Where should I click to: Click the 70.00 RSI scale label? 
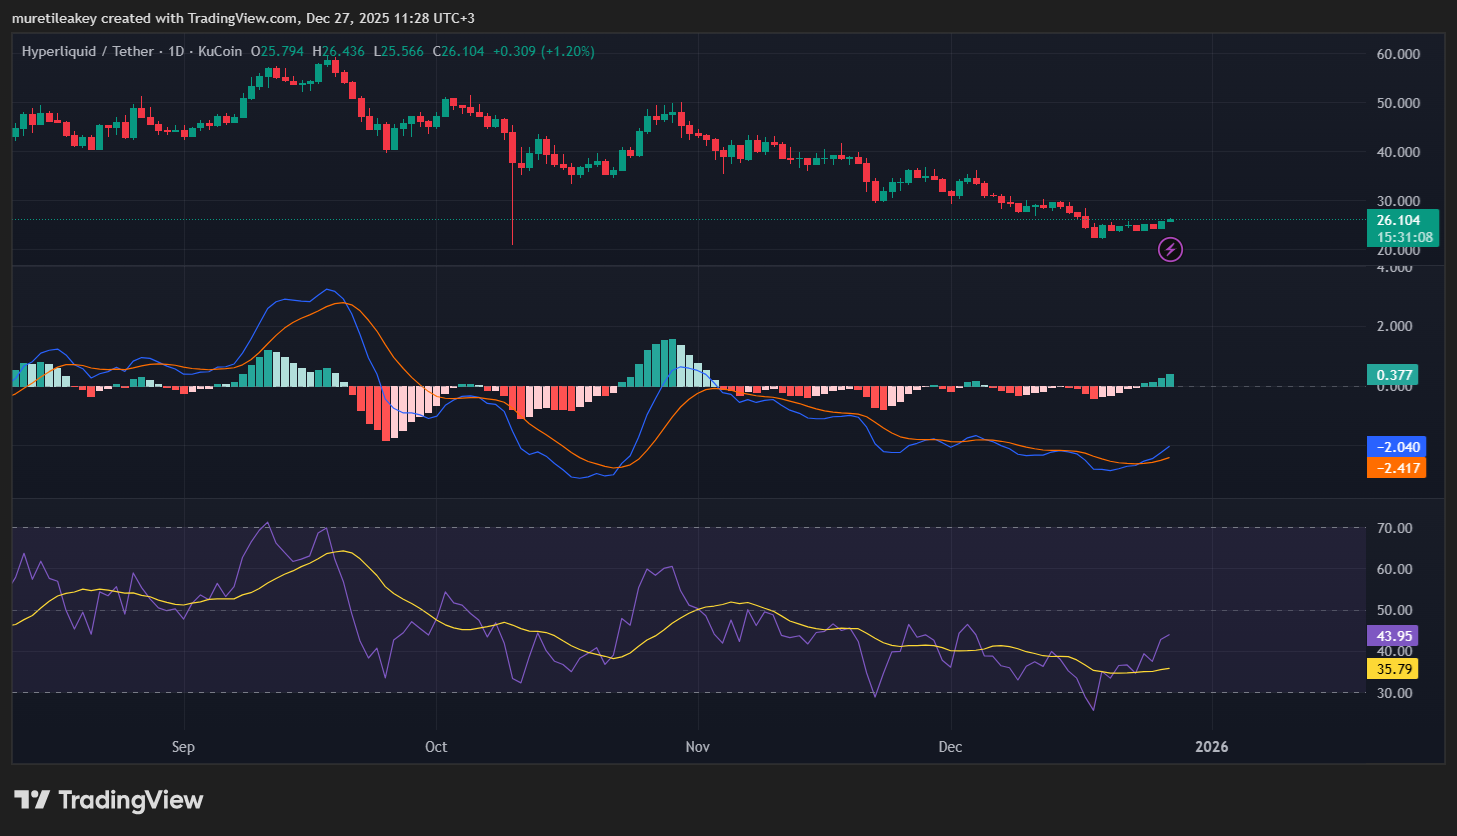(x=1394, y=528)
